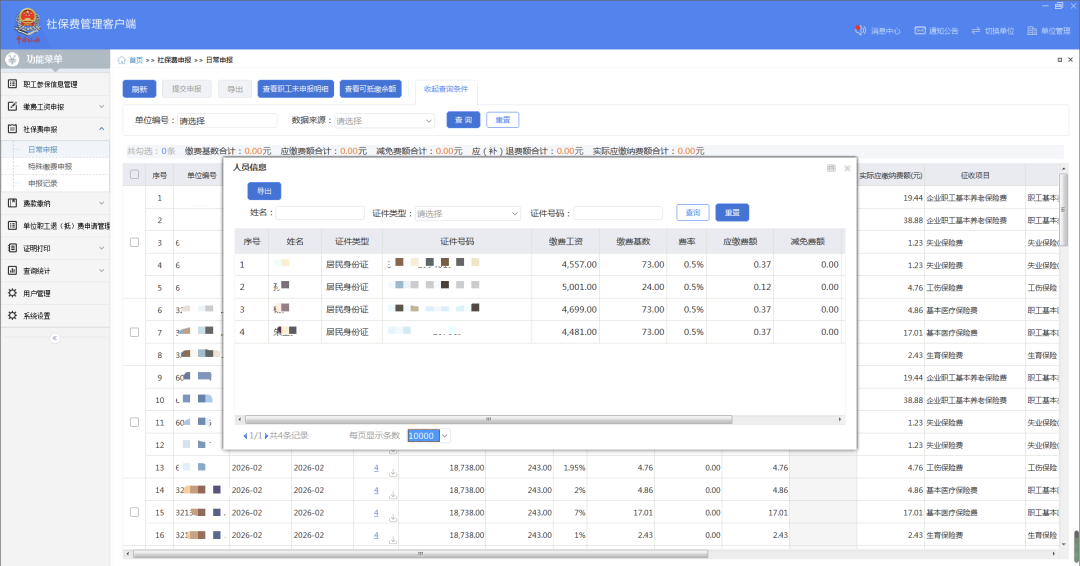This screenshot has height=566, width=1080.
Task: Click the 导出 button in the 人员信息 dialog
Action: point(264,191)
